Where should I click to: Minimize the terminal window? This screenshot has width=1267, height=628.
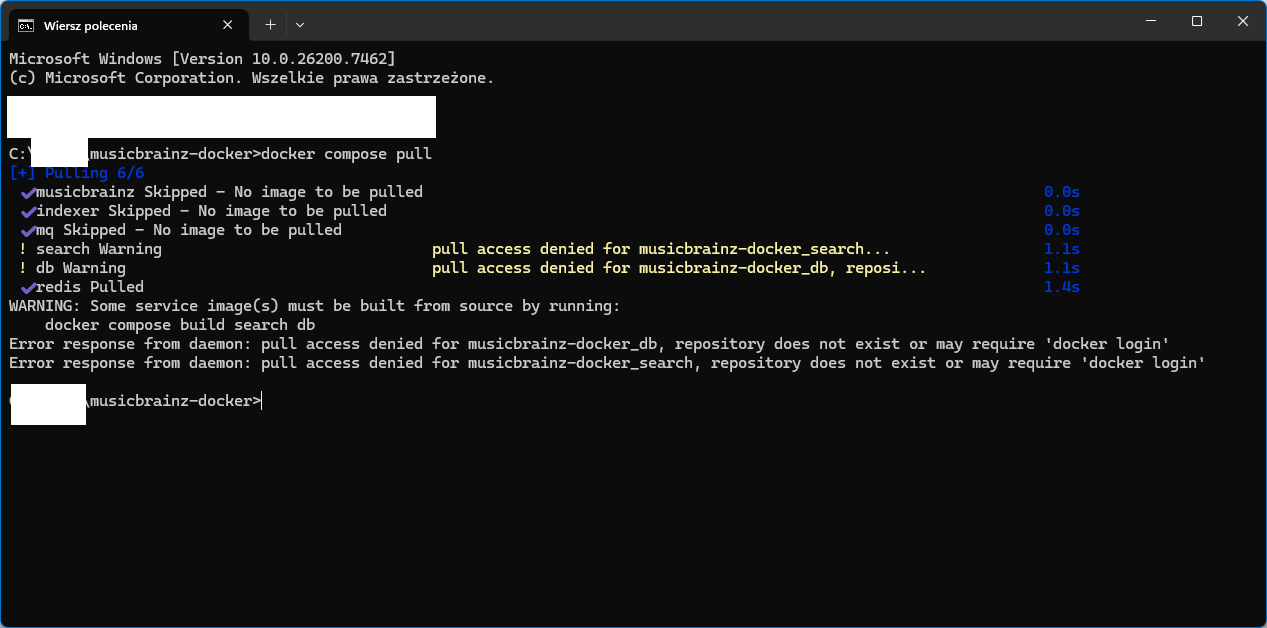click(x=1151, y=21)
